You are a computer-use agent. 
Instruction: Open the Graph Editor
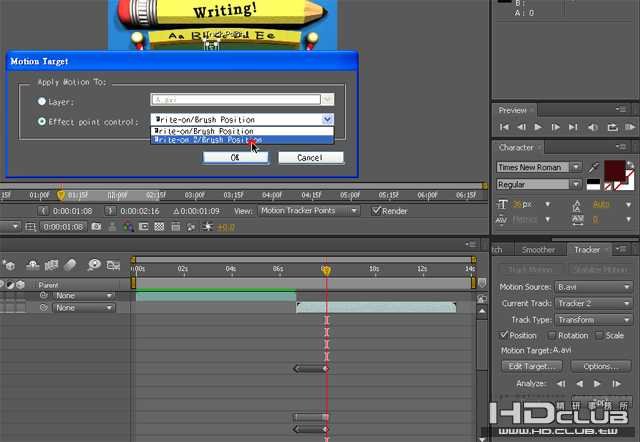click(113, 265)
